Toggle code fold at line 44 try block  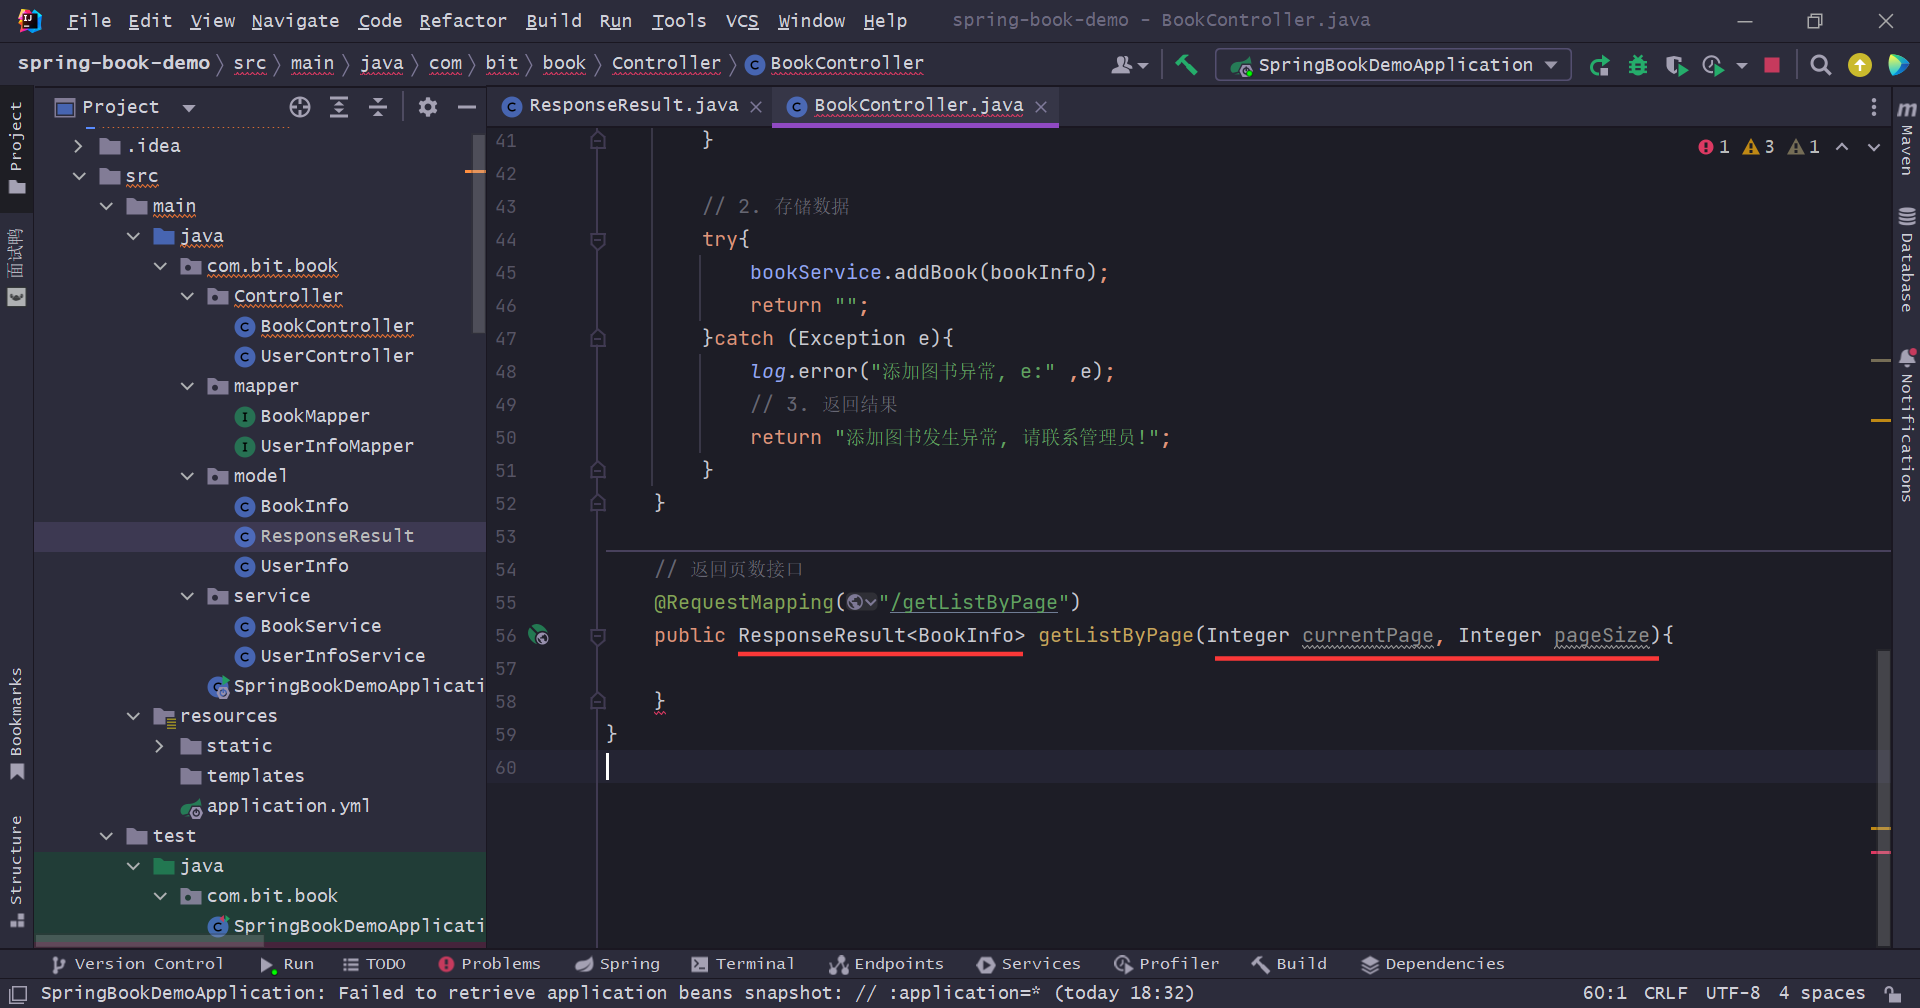click(598, 240)
